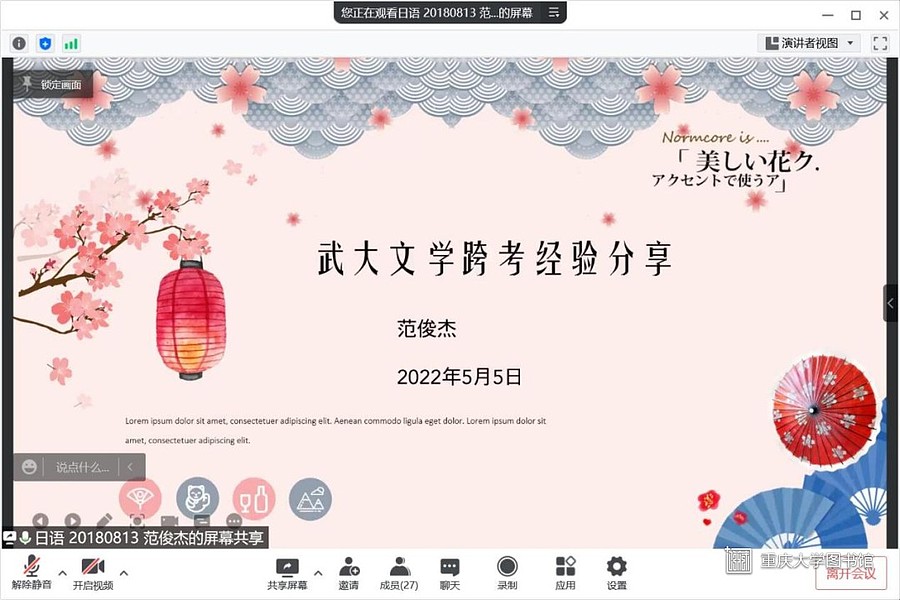This screenshot has height=600, width=900.
Task: Open the blue security shield icon
Action: [x=45, y=44]
